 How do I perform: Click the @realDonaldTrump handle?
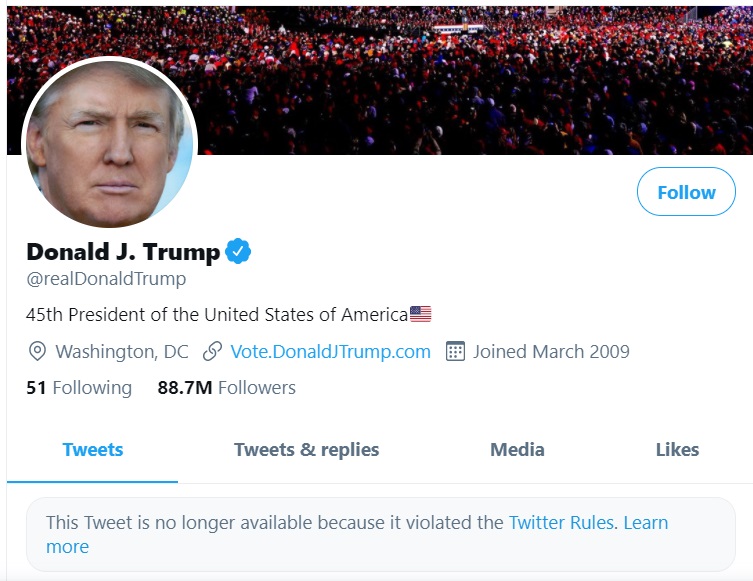click(106, 279)
